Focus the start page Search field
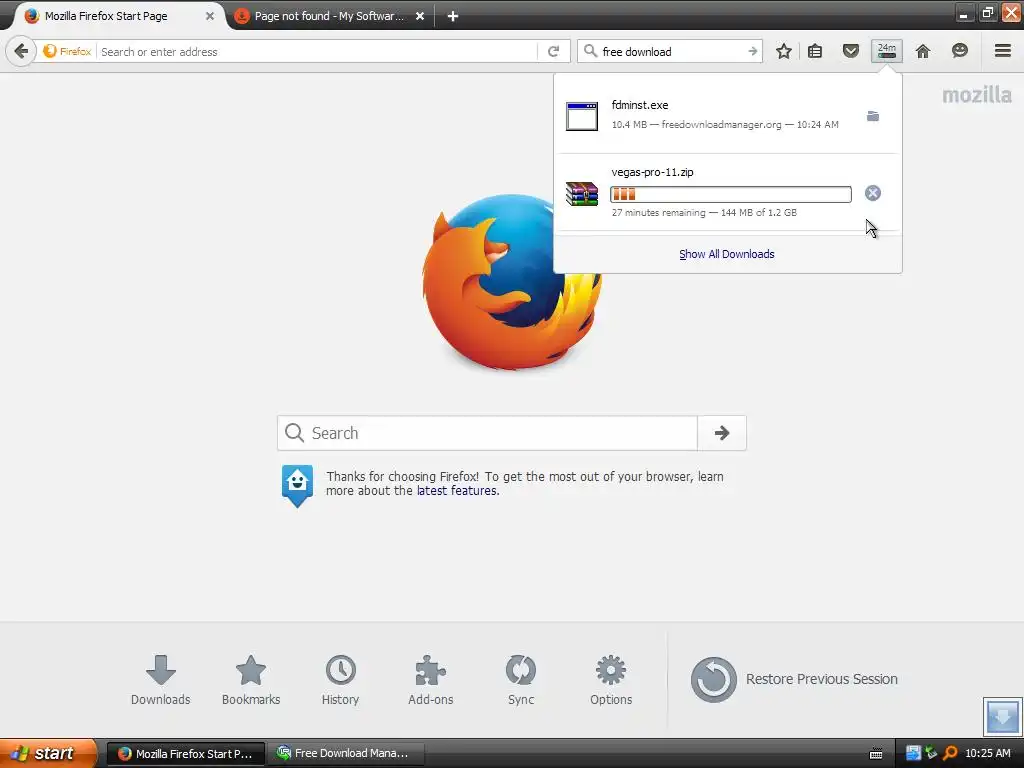Screen dimensions: 1024x768 click(x=487, y=433)
